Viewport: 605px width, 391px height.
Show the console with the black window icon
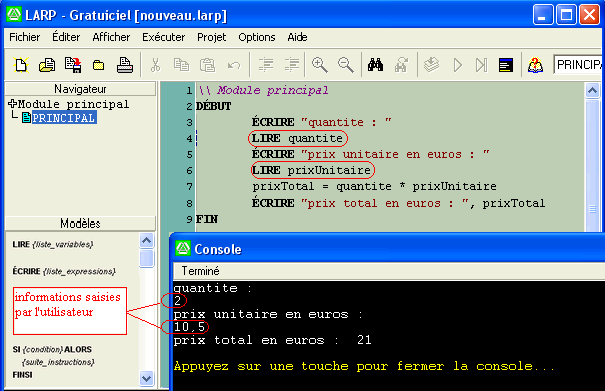tap(506, 65)
